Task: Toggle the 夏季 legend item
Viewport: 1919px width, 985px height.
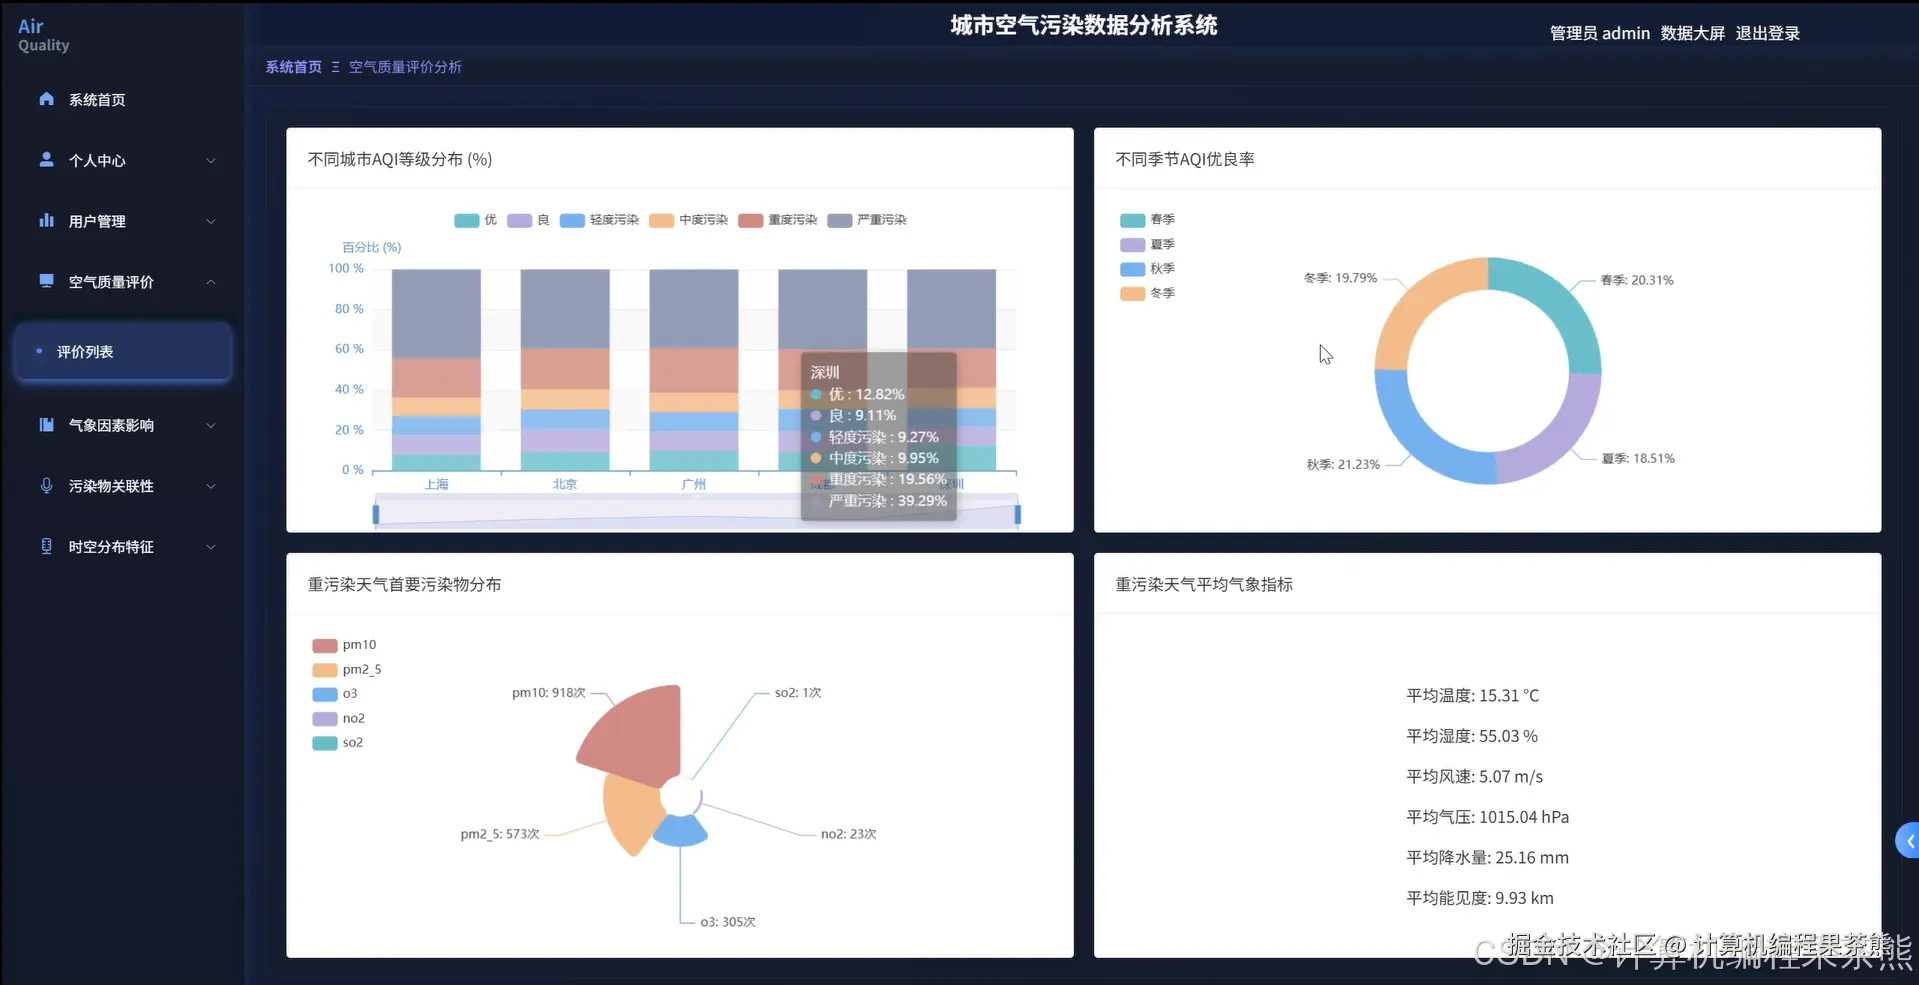Action: pos(1147,244)
